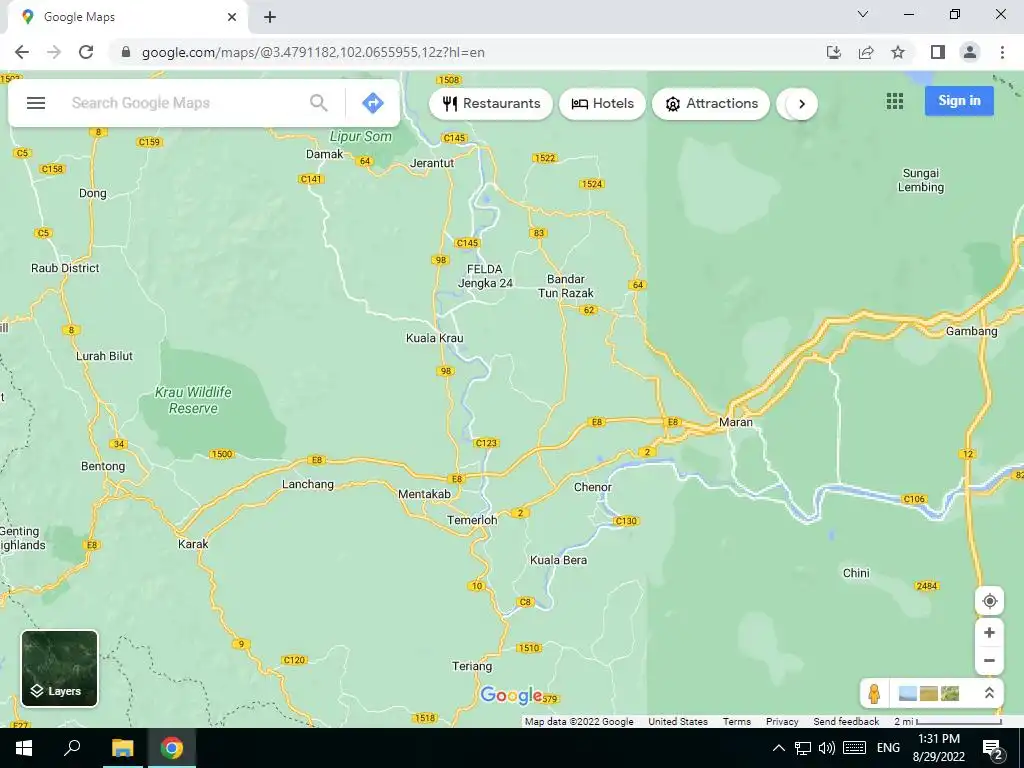
Task: Open Chrome three-dot menu
Action: tap(1002, 52)
